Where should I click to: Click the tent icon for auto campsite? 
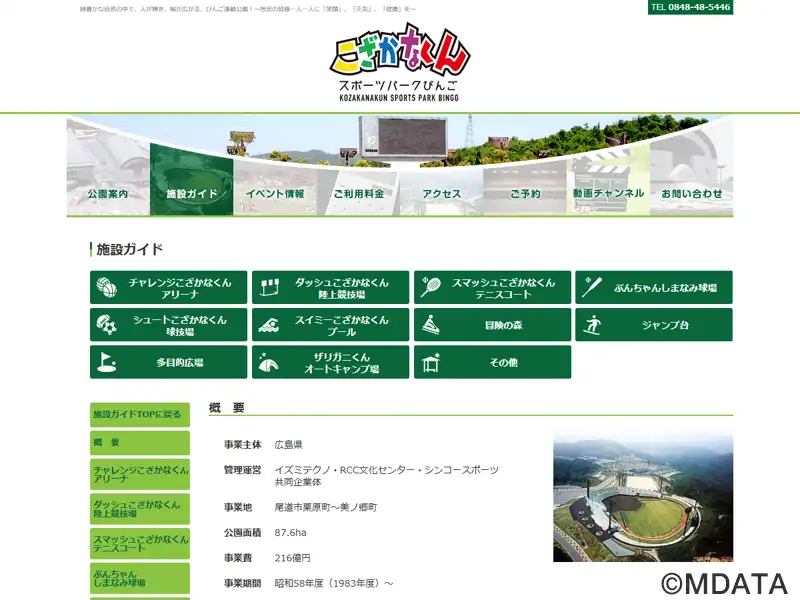click(x=268, y=362)
